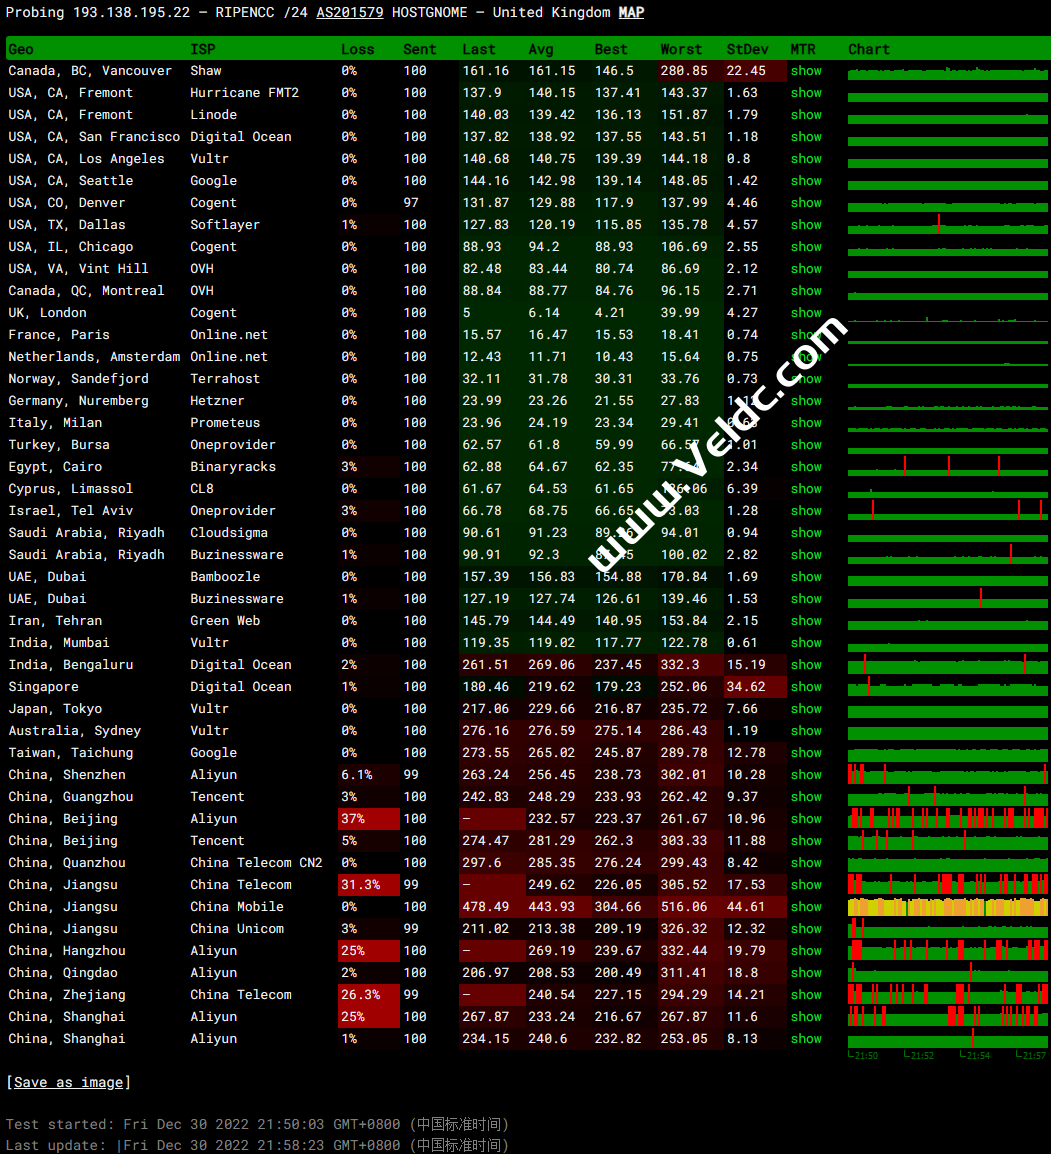Screen dimensions: 1051x1154
Task: Show MTR for Quanzhou China Telecom CN2
Action: click(x=806, y=863)
